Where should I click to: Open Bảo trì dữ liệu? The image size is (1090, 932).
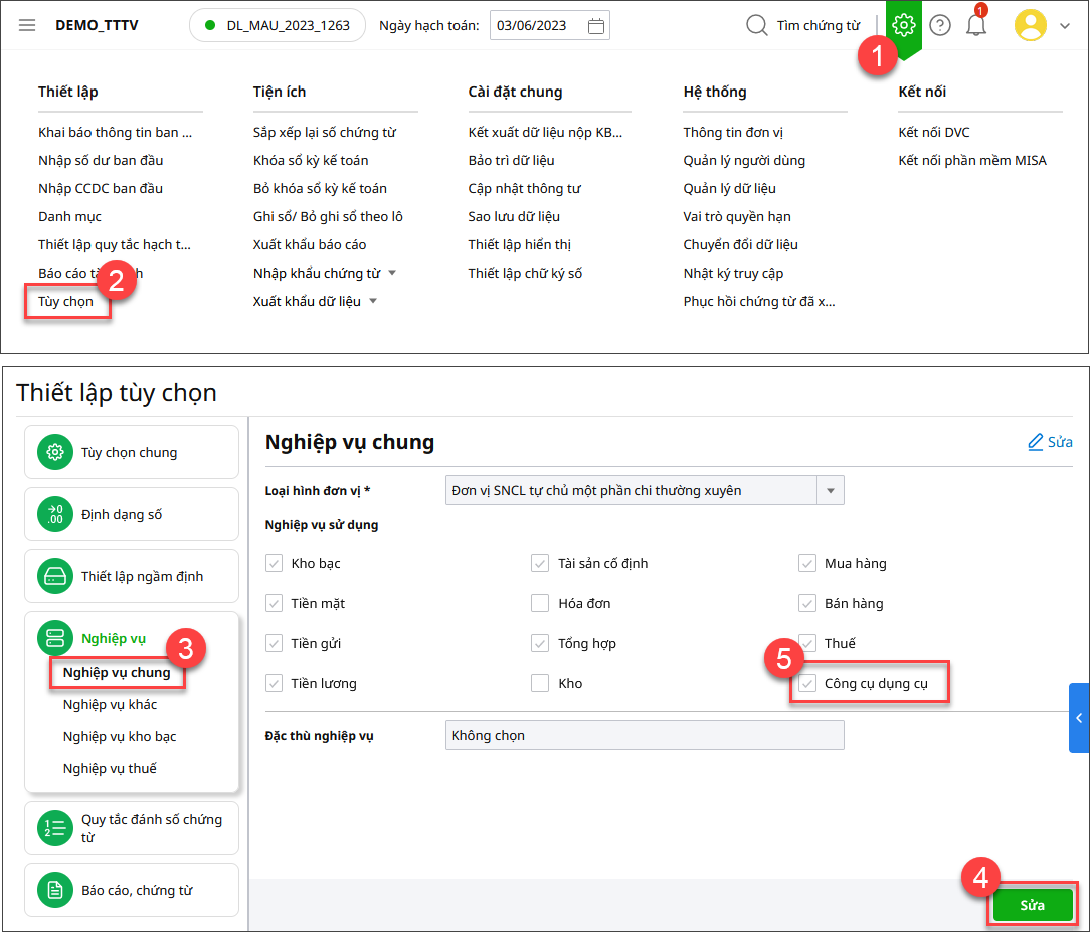pyautogui.click(x=512, y=161)
